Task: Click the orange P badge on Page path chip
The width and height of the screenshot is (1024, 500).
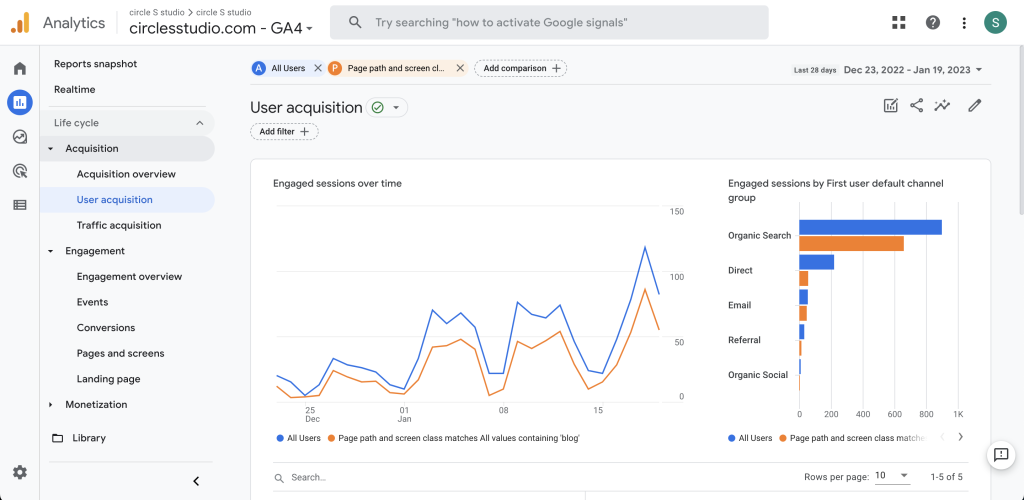Action: (335, 68)
